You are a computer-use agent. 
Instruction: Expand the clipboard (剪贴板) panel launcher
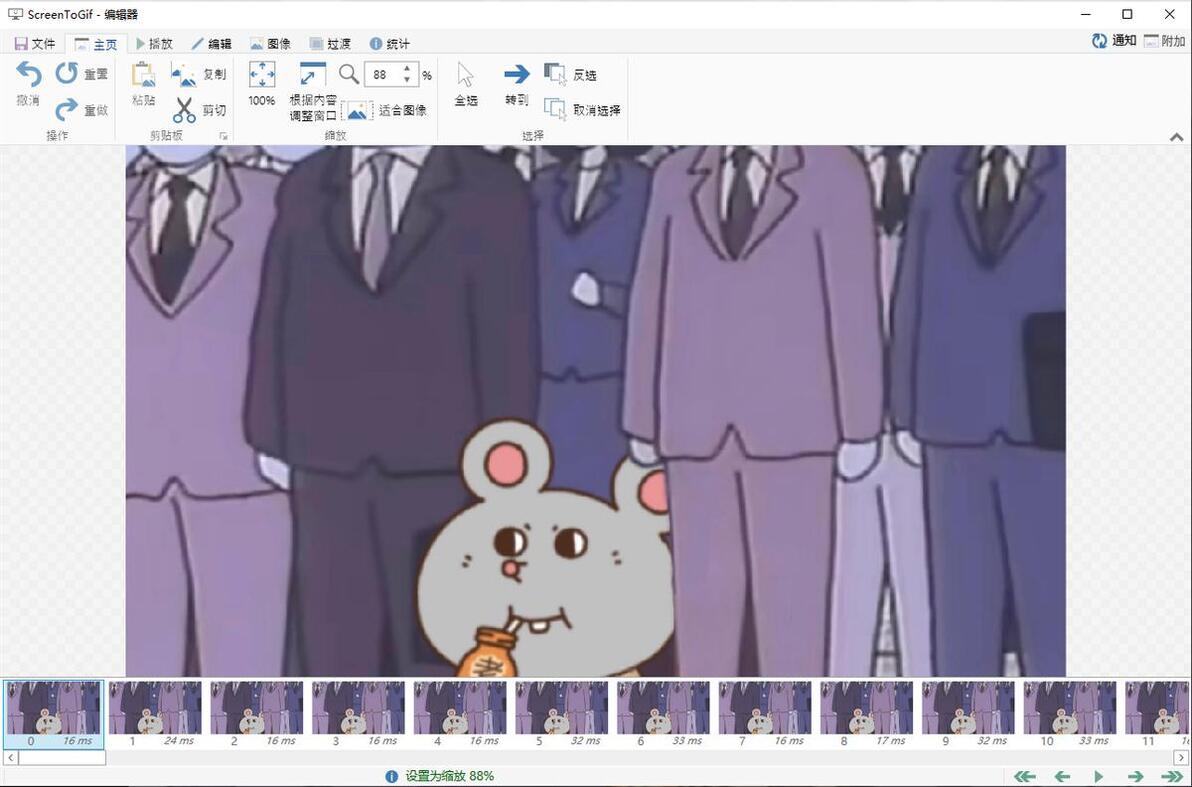click(224, 136)
